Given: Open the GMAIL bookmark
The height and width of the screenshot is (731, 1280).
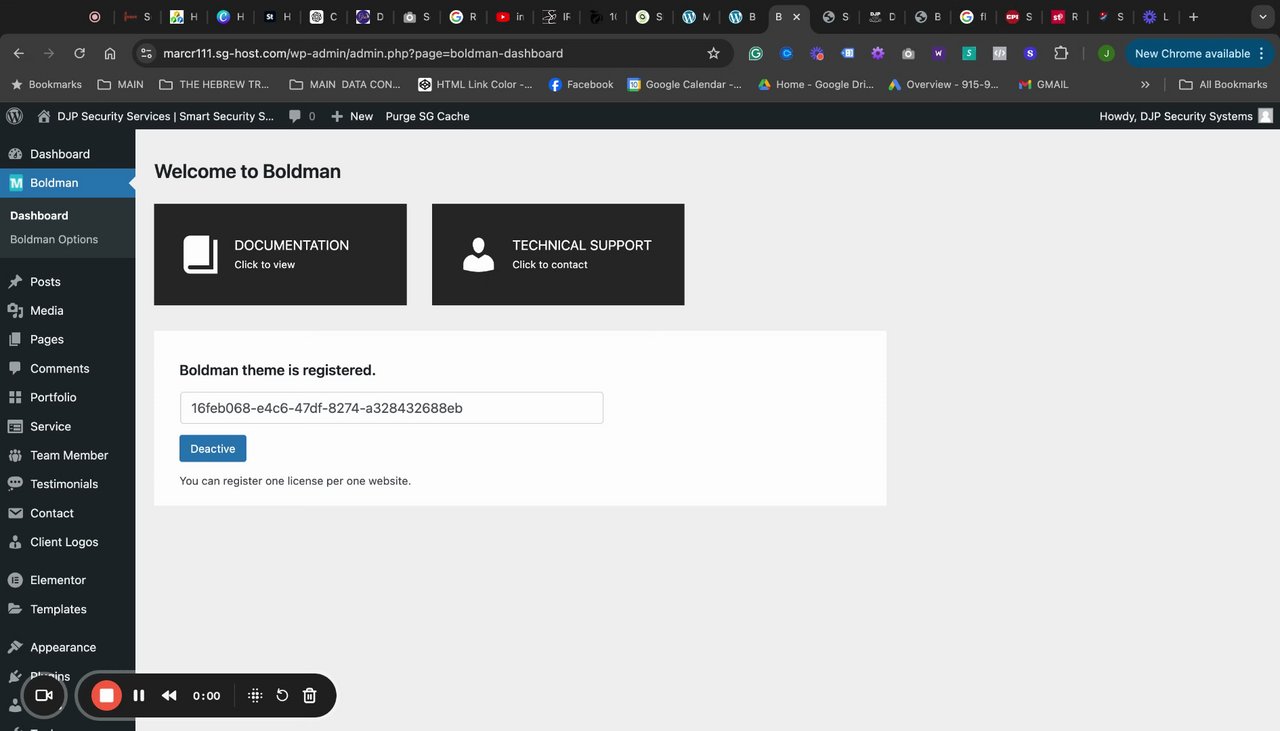Looking at the screenshot, I should (1043, 85).
